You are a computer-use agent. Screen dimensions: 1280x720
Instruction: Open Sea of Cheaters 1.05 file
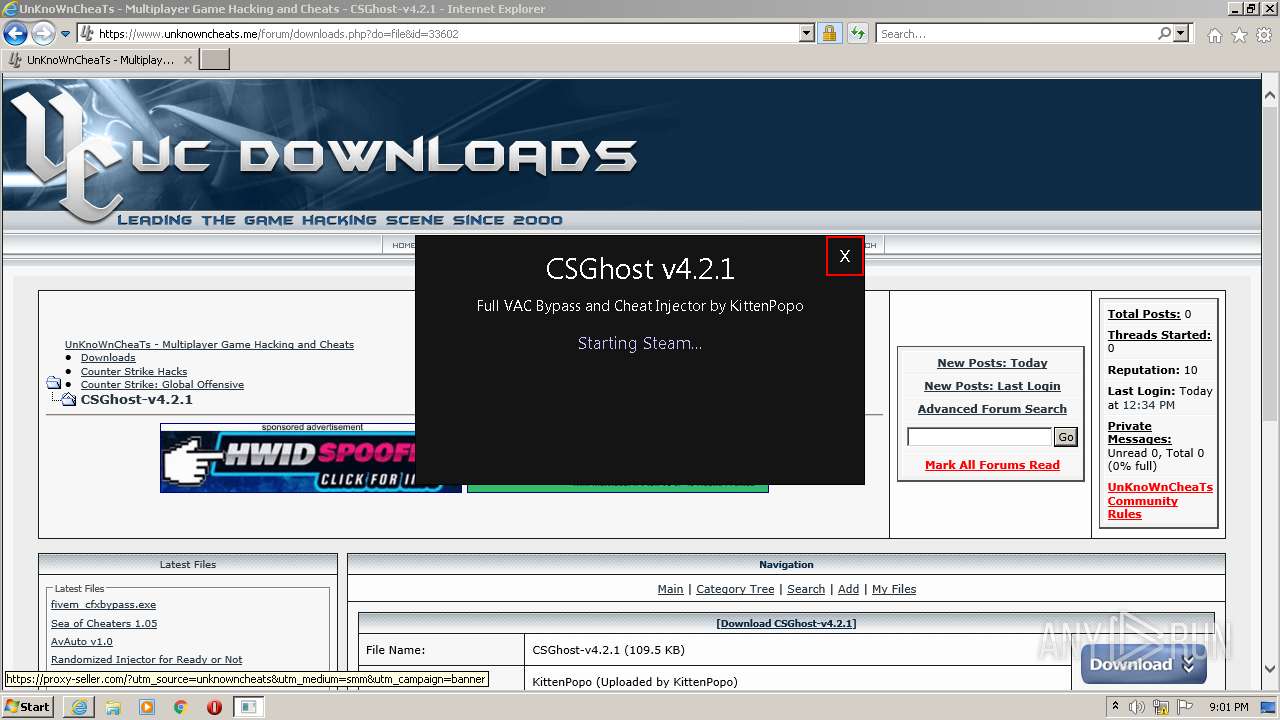104,624
